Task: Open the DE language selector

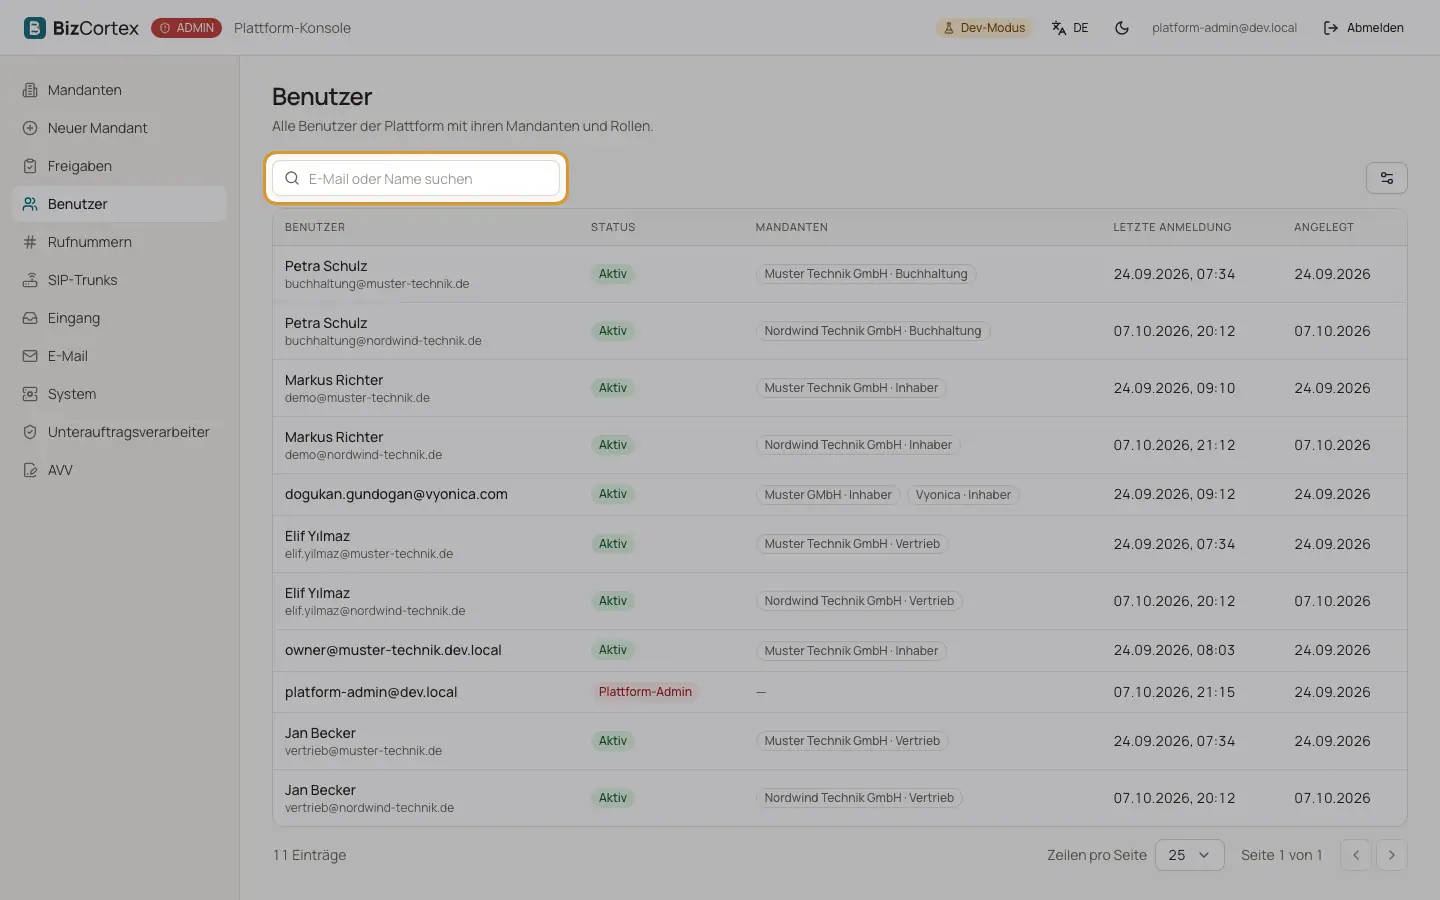Action: pyautogui.click(x=1070, y=28)
